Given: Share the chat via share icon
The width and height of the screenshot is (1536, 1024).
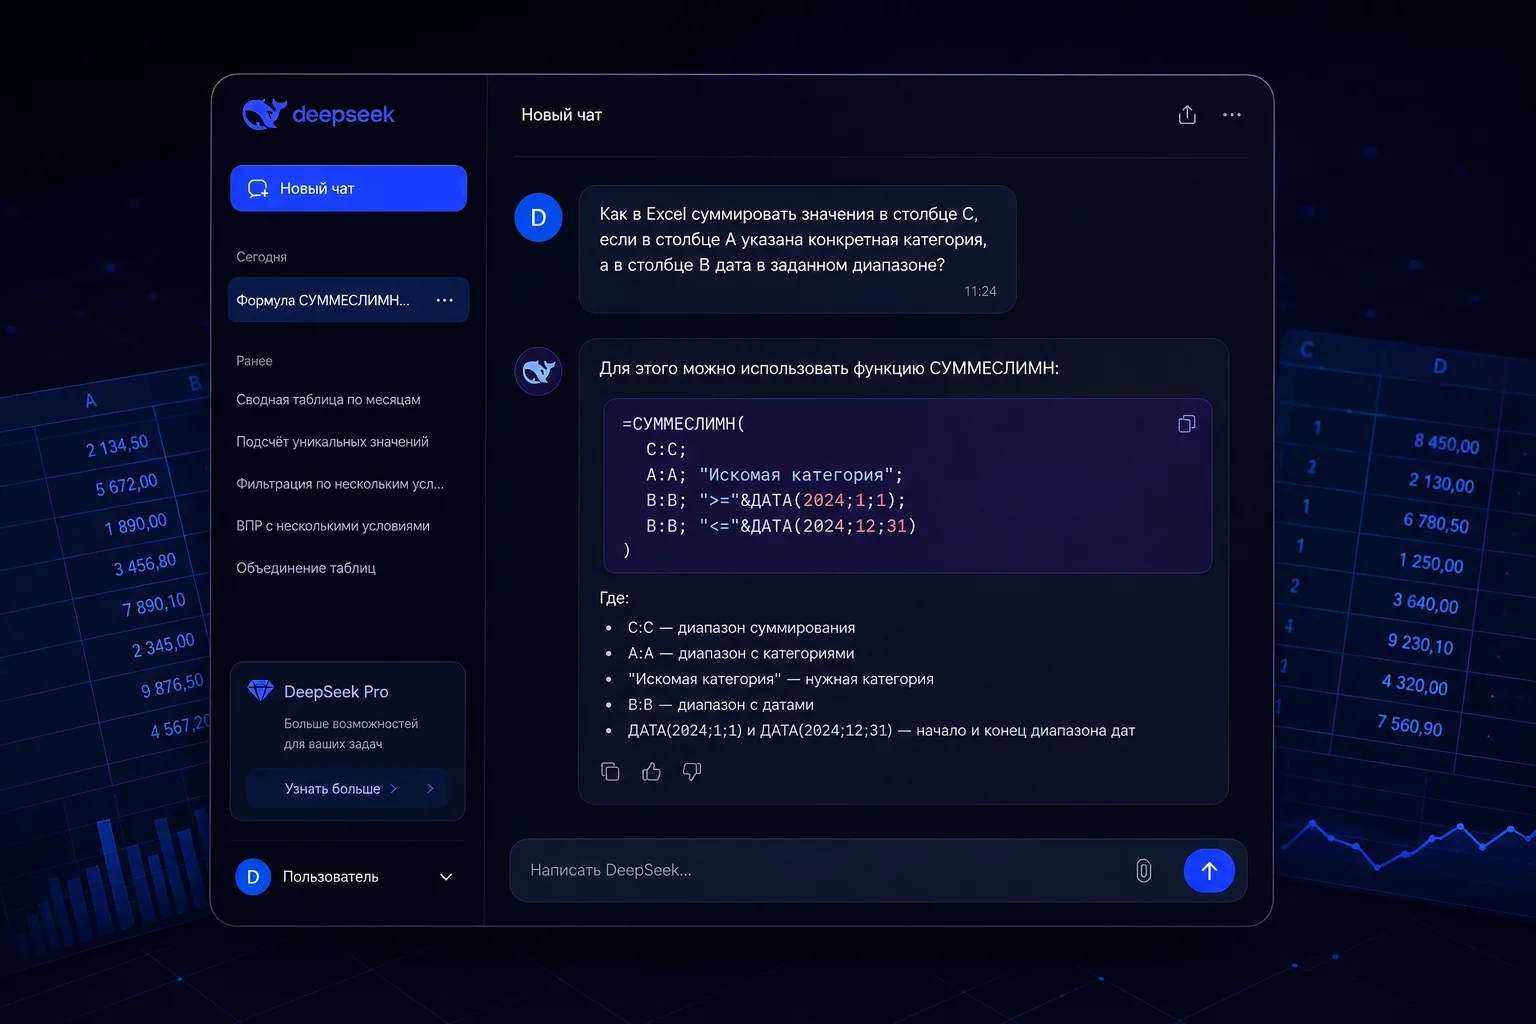Looking at the screenshot, I should pyautogui.click(x=1187, y=115).
